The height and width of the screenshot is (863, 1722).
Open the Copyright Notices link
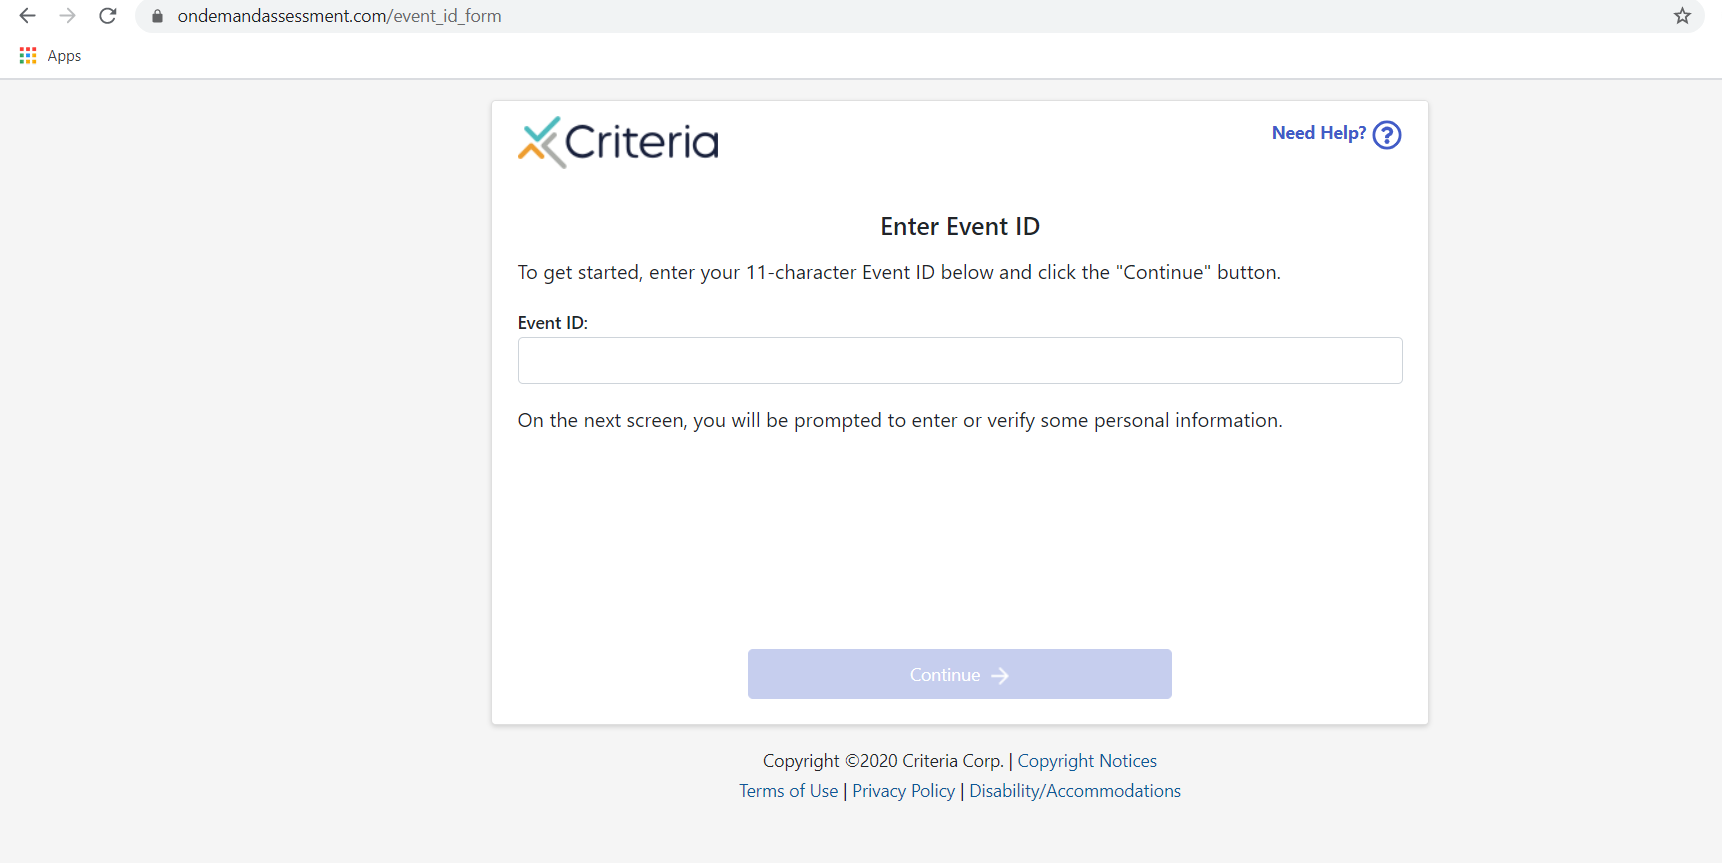point(1087,761)
